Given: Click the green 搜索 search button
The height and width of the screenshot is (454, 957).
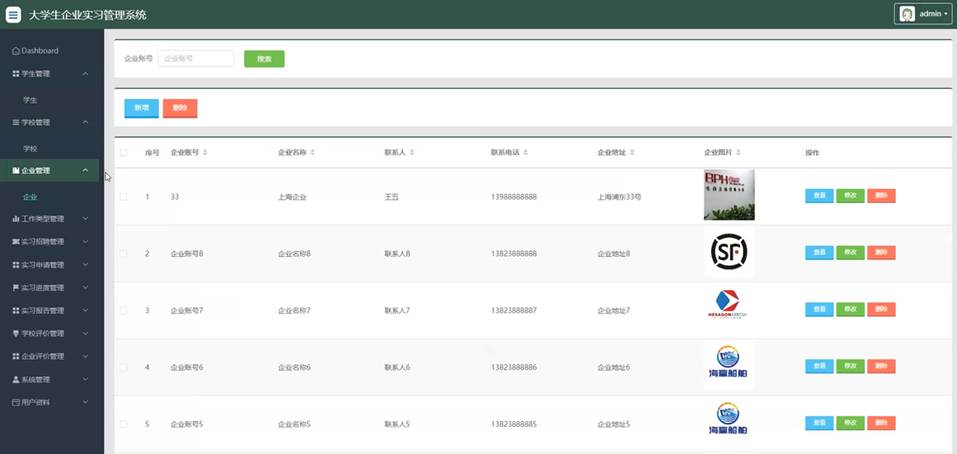Looking at the screenshot, I should tap(264, 59).
